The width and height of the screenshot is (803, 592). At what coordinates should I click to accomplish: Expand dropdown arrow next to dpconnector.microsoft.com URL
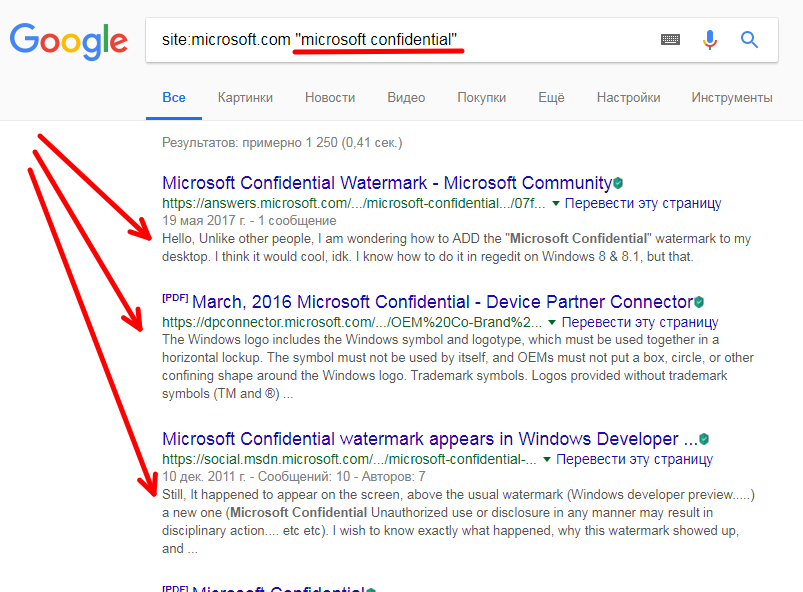tap(551, 322)
